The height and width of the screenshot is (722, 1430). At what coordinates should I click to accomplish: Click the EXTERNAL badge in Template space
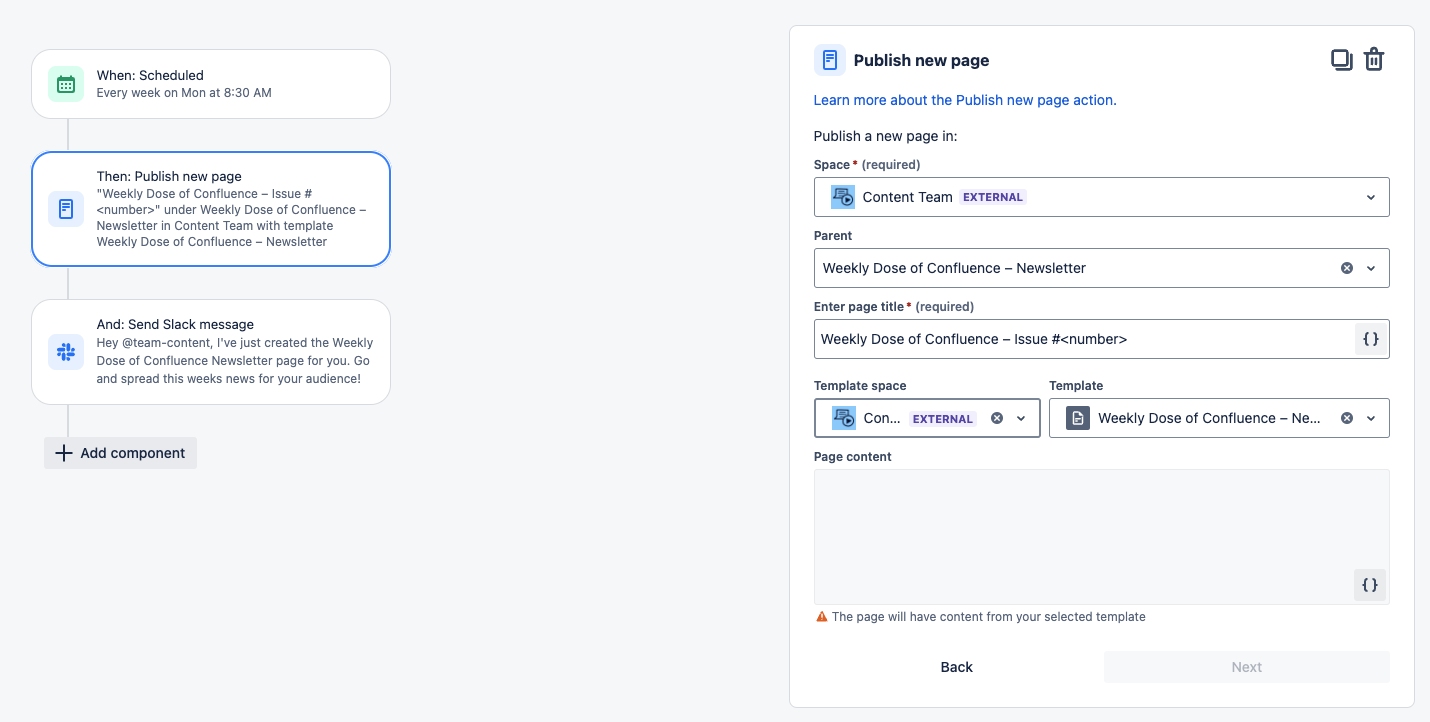(x=943, y=419)
